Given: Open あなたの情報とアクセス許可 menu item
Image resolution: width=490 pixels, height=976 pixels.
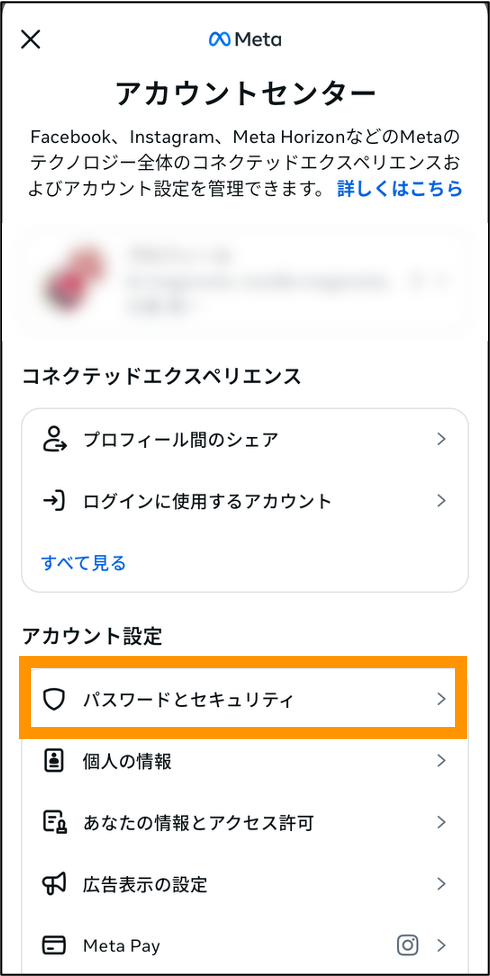Looking at the screenshot, I should click(245, 823).
